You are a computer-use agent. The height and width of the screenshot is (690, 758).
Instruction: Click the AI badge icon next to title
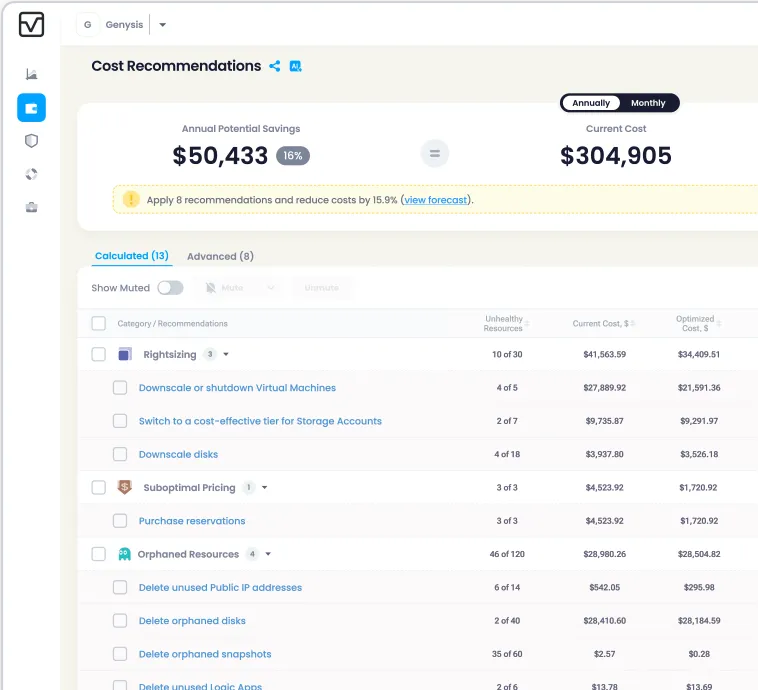click(295, 66)
